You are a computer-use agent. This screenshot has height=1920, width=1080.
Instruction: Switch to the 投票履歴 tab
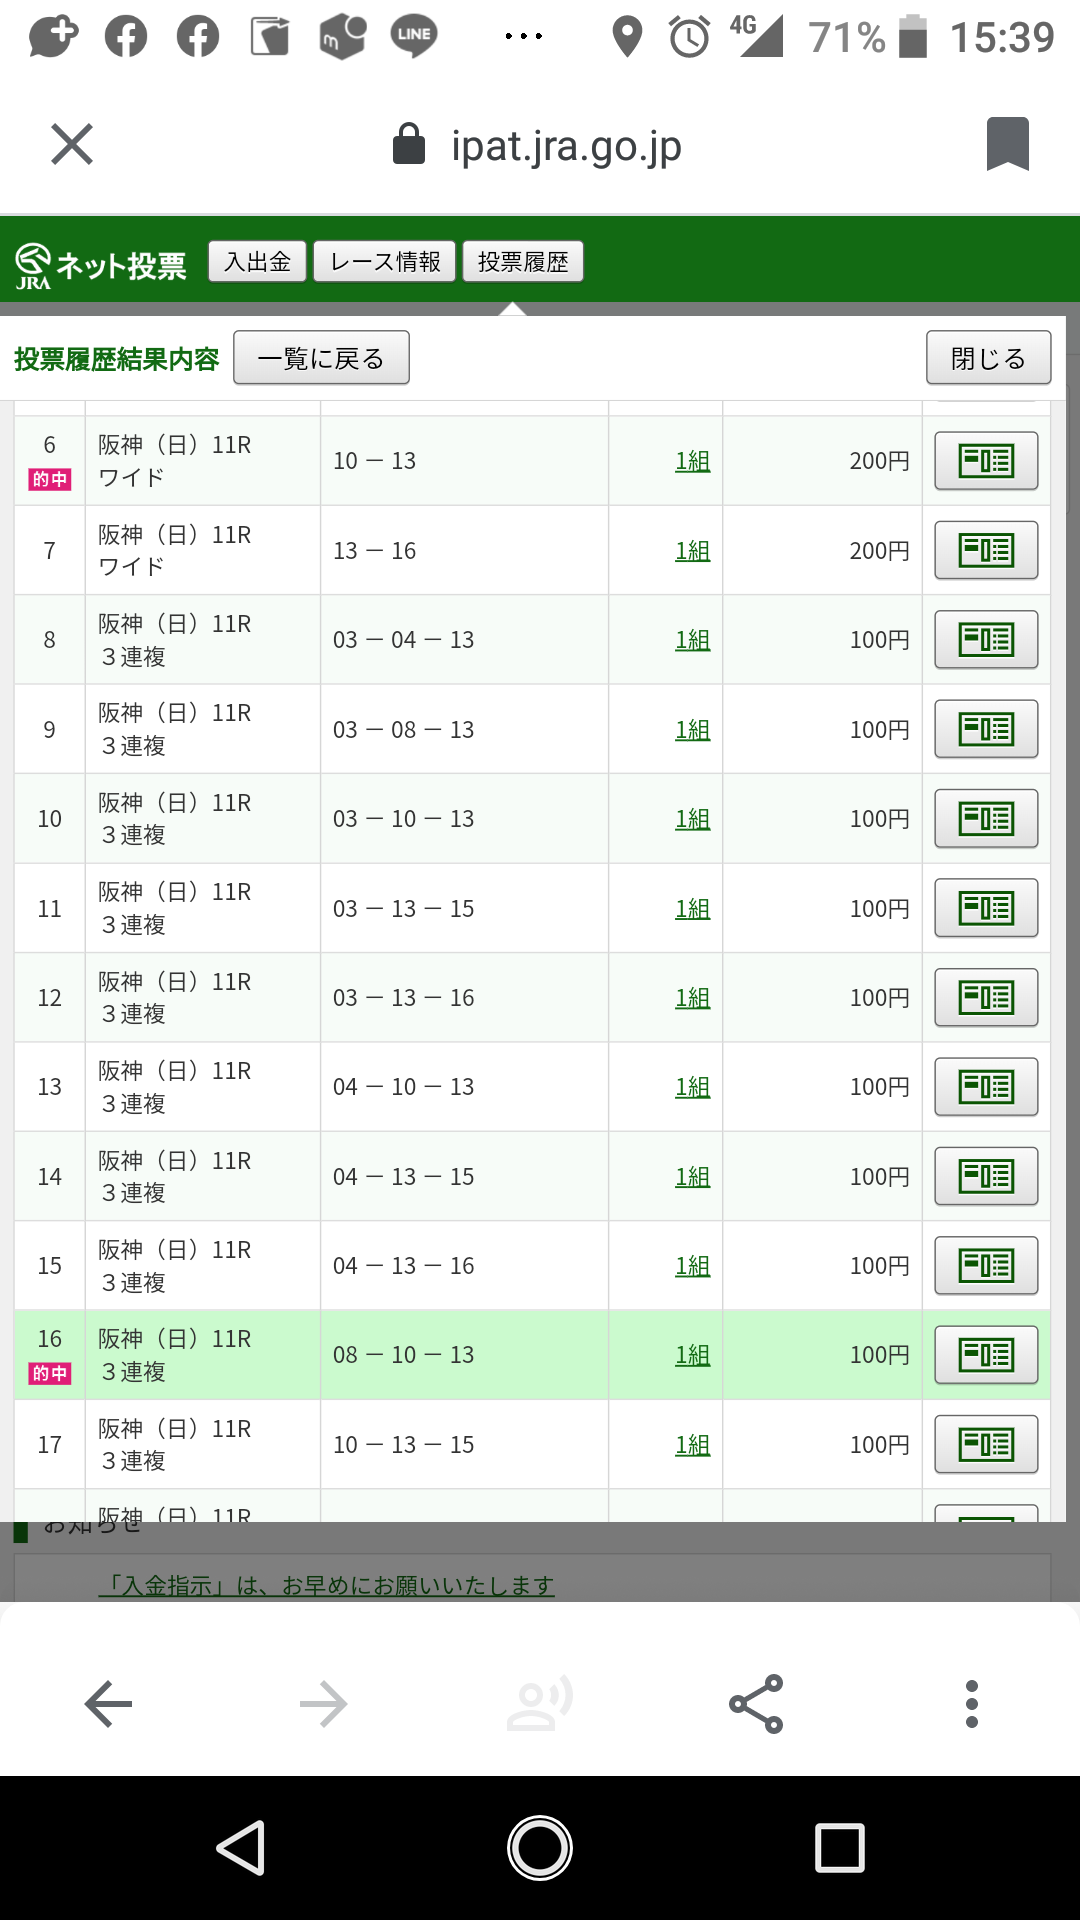tap(523, 262)
